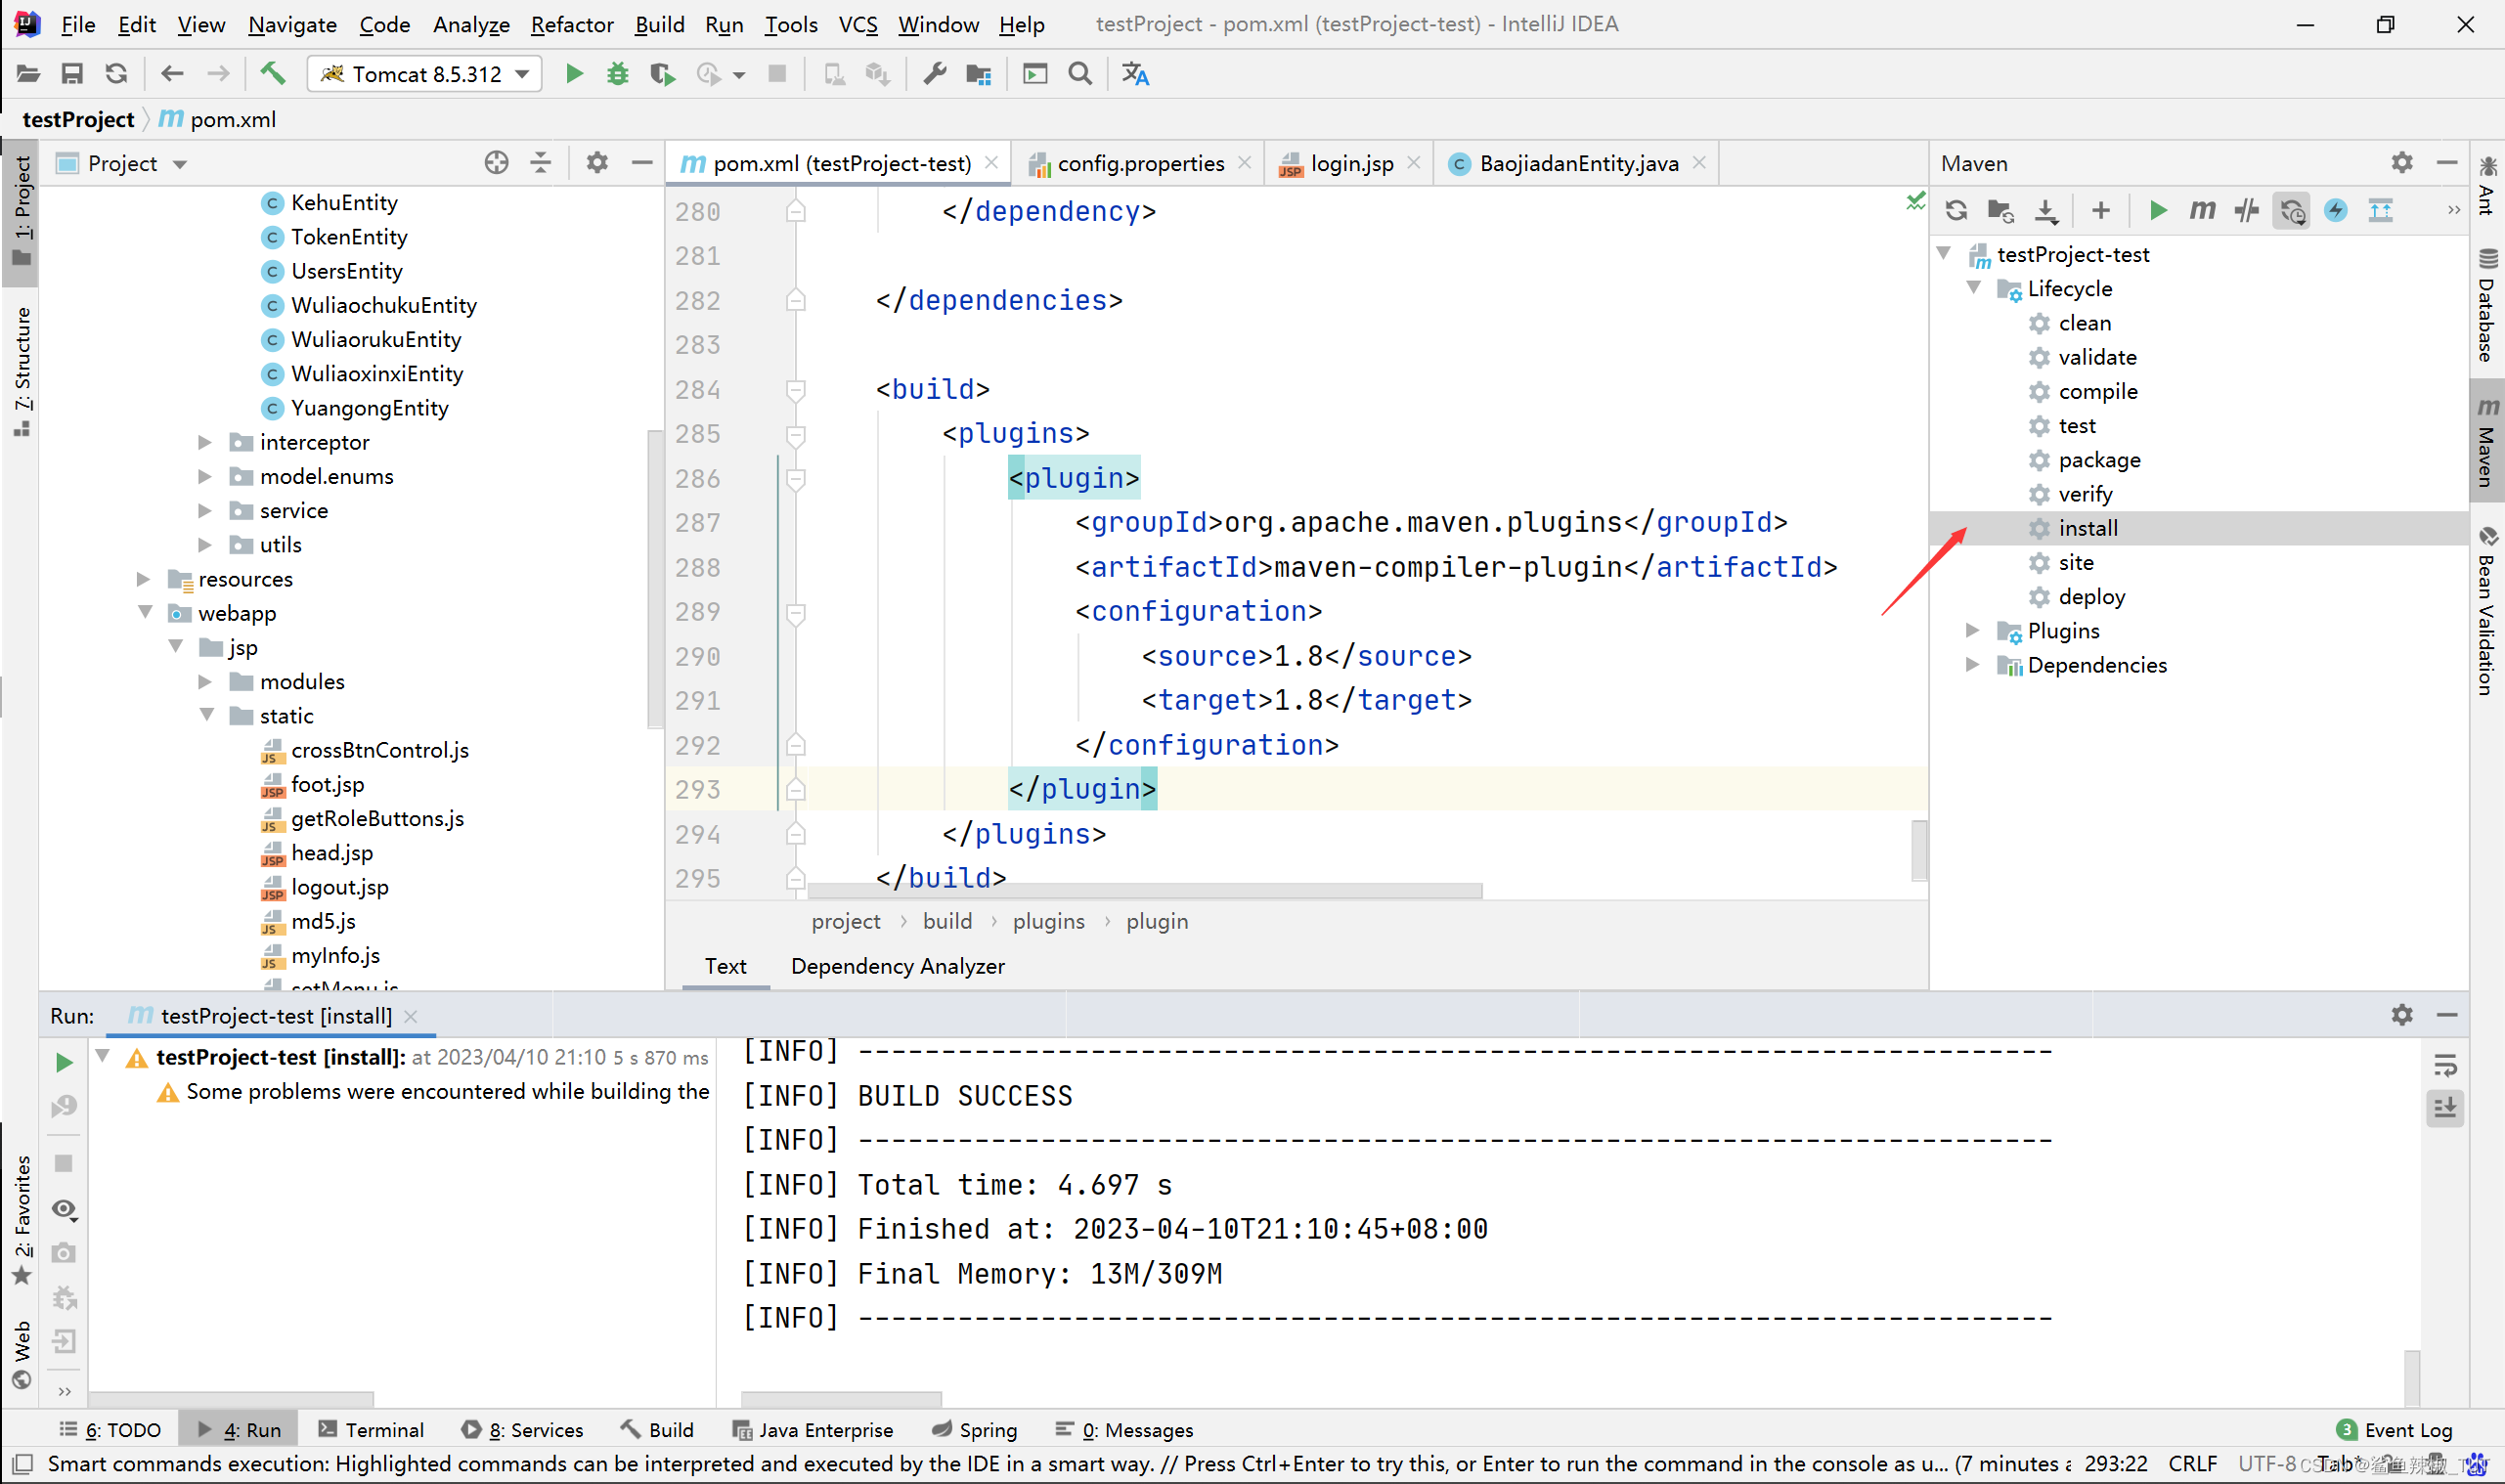Screen dimensions: 2505x1484
Task: Open Project Structure icon in toolbar
Action: point(979,74)
